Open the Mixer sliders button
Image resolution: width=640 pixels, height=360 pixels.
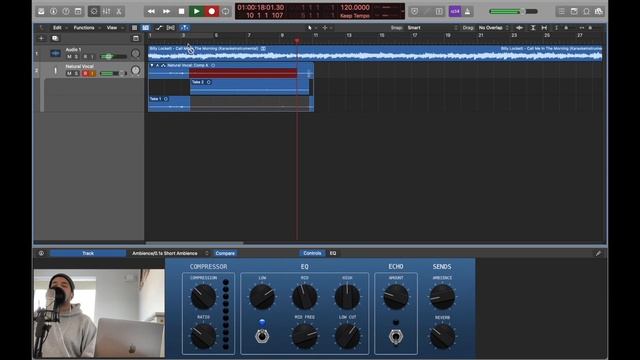point(106,11)
